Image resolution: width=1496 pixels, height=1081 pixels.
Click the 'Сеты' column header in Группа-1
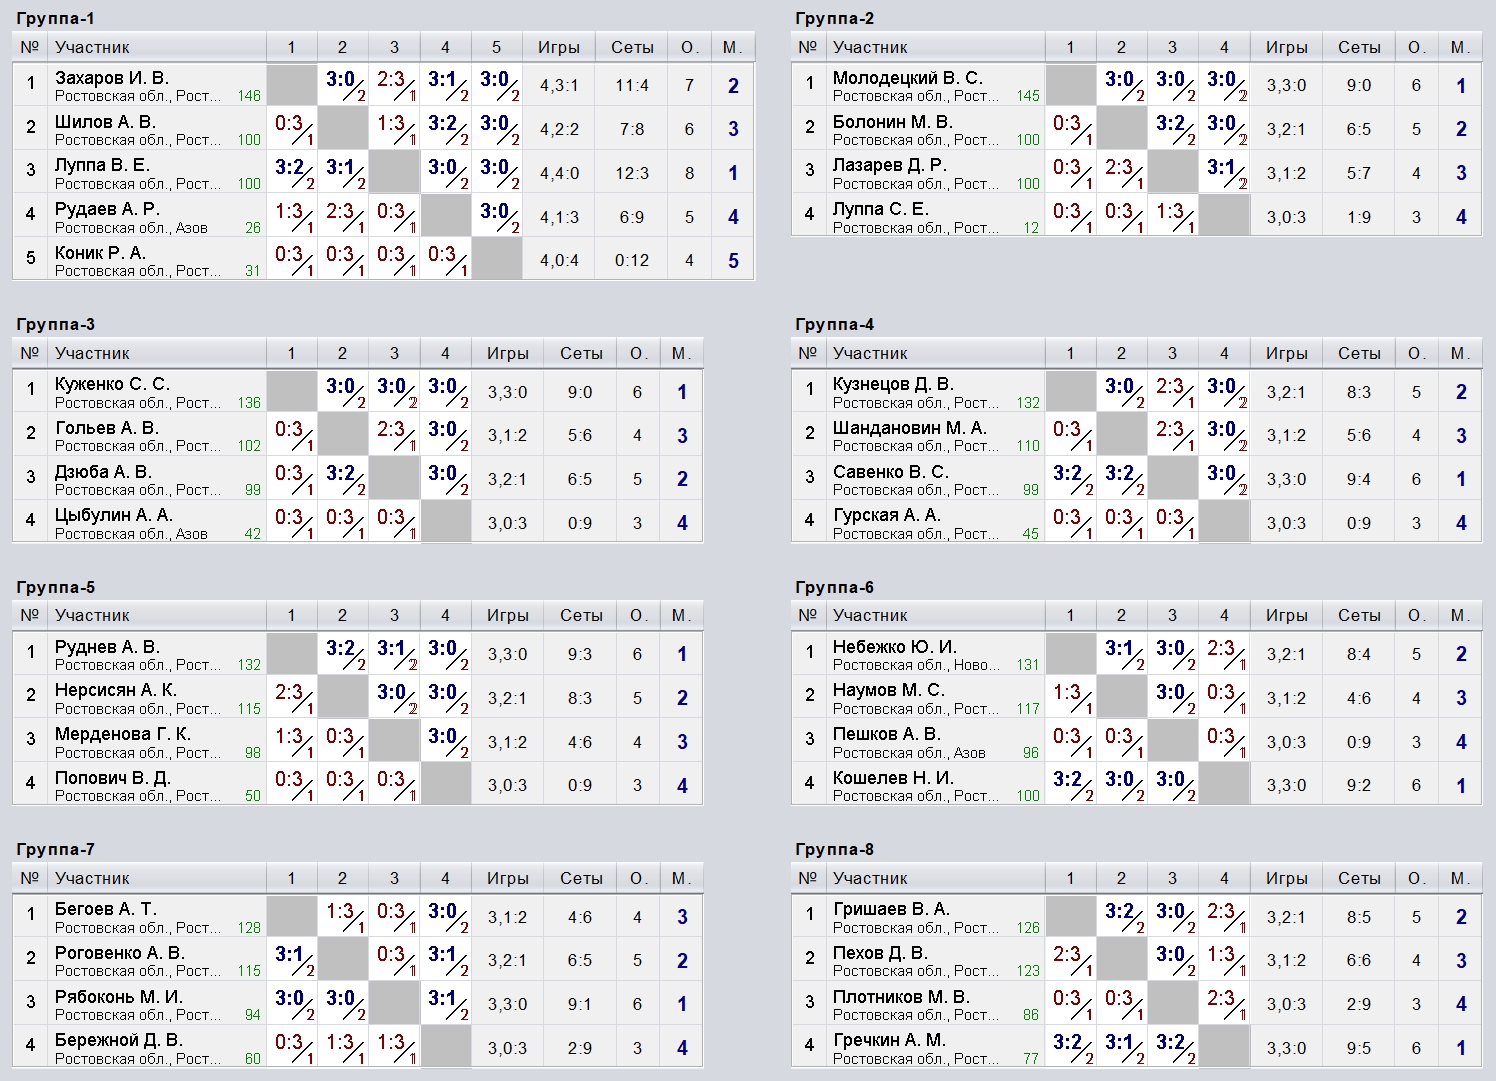(x=632, y=47)
